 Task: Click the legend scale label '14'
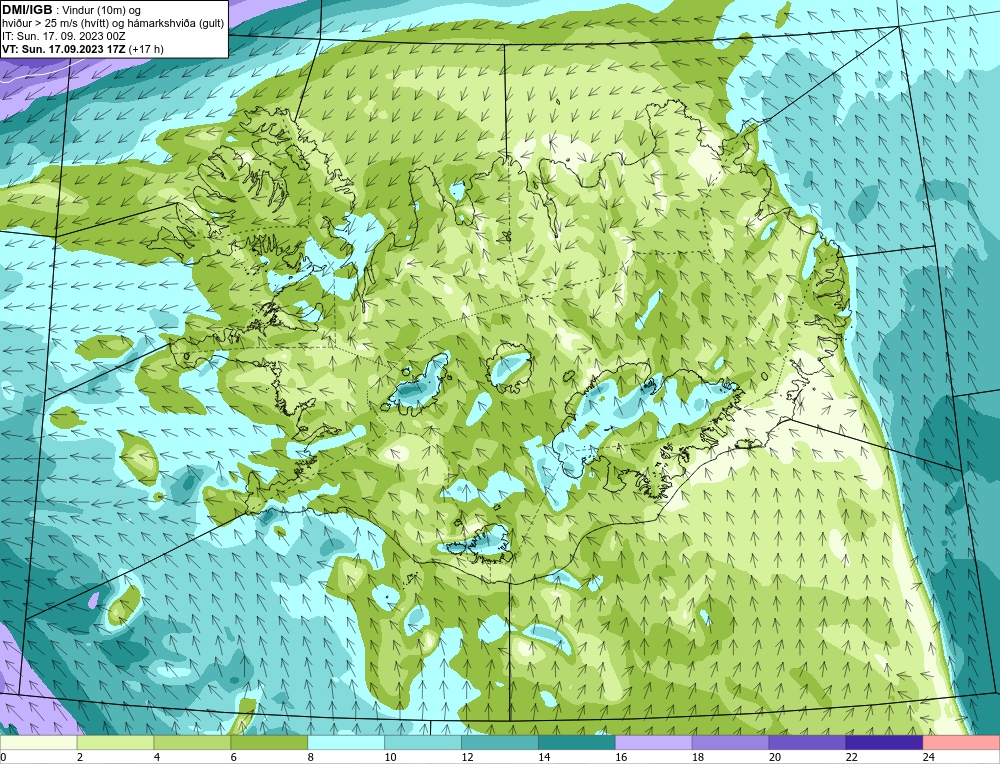(544, 757)
